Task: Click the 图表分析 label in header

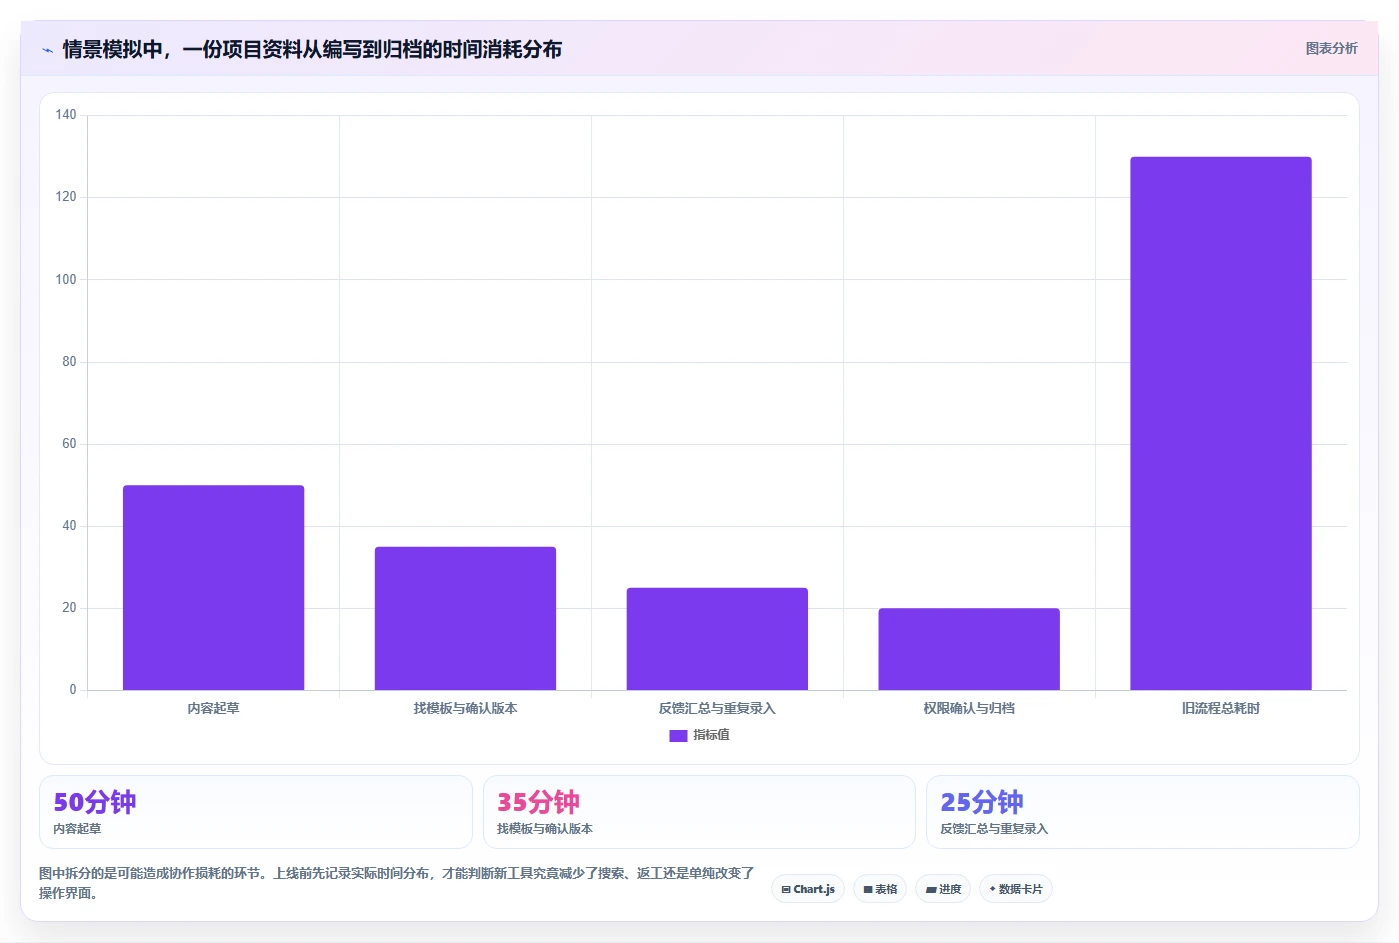Action: 1331,48
